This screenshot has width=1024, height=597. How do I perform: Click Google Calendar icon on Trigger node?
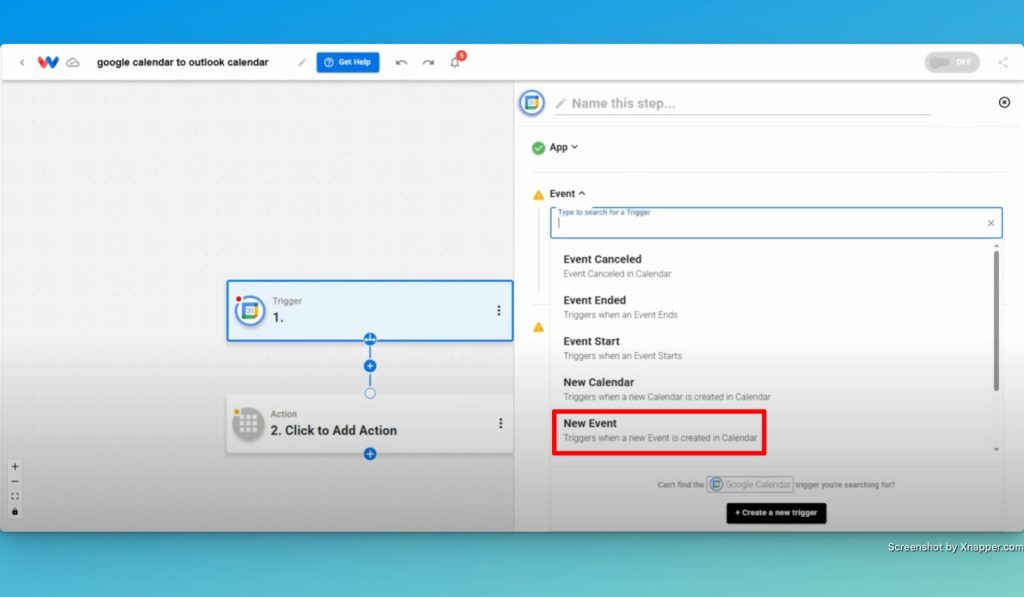pyautogui.click(x=249, y=311)
